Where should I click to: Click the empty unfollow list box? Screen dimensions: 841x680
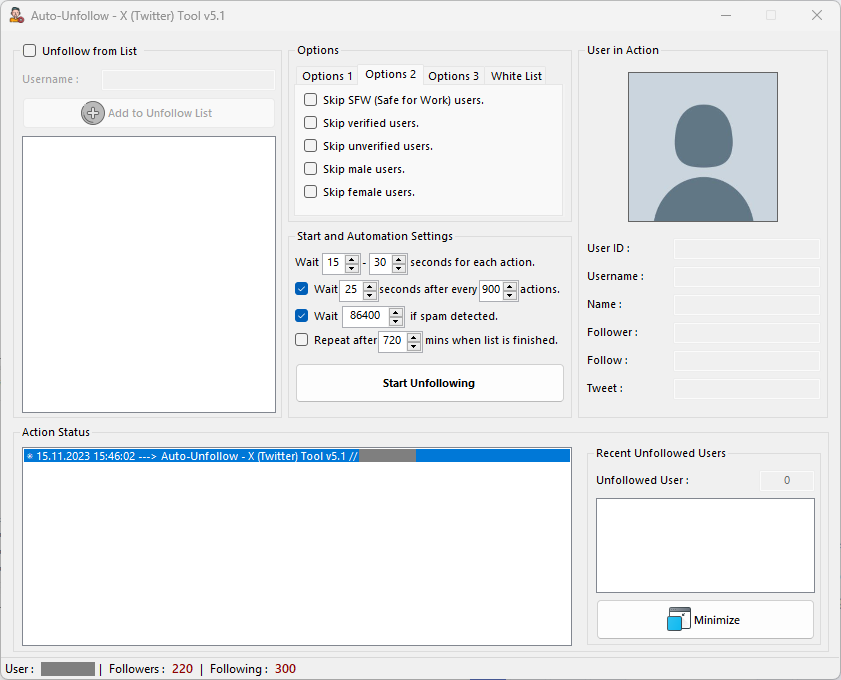pos(149,274)
